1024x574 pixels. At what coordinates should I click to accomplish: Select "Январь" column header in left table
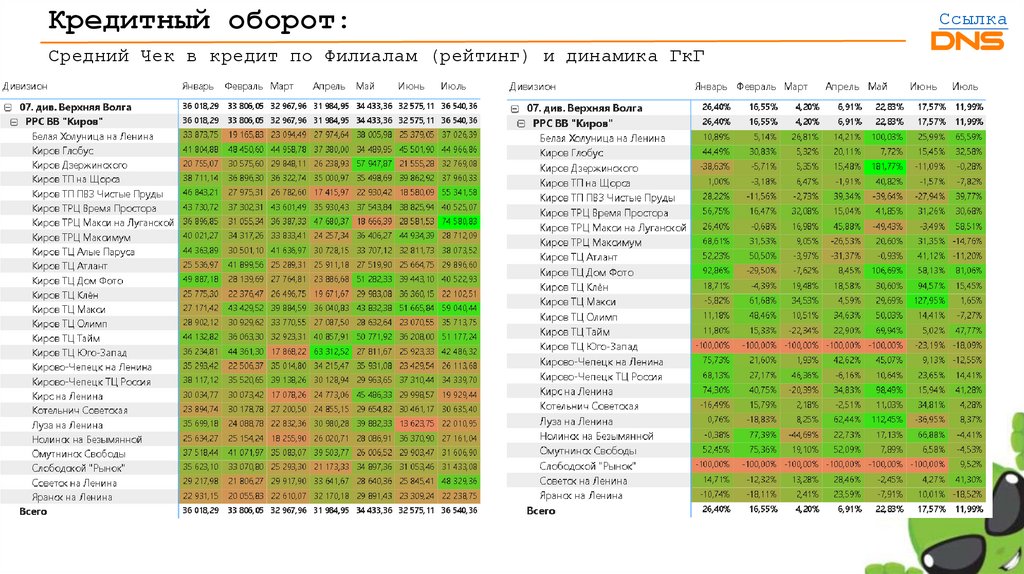(x=198, y=86)
